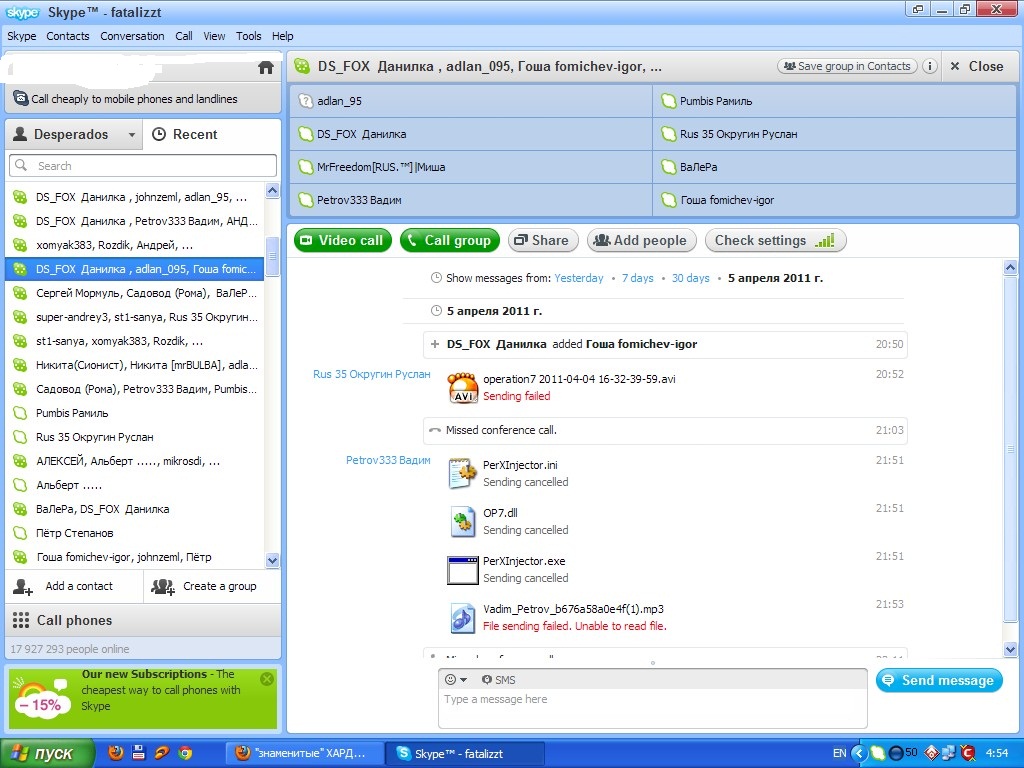Click Create a group

(x=212, y=586)
